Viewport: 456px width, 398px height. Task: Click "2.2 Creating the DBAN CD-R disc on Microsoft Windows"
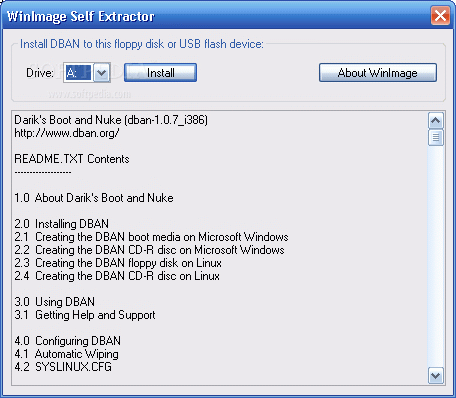[x=149, y=250]
